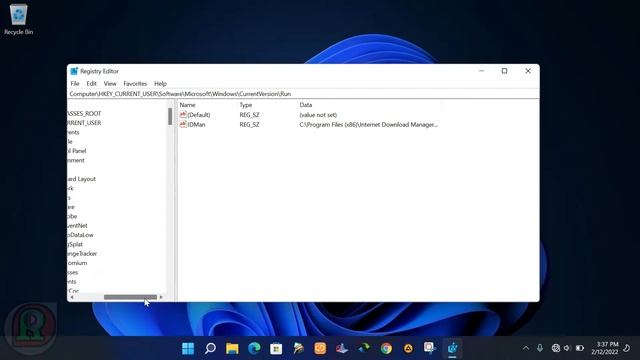Screen dimensions: 640x360
Task: Click the tree pane horizontal scrollbar thumb
Action: click(130, 297)
